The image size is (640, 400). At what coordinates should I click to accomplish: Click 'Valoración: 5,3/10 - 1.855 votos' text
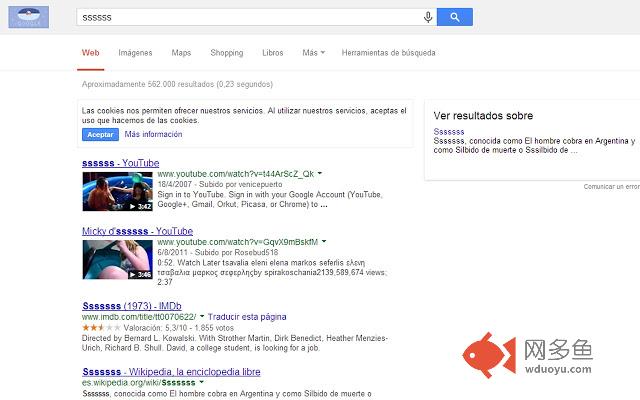(x=179, y=328)
